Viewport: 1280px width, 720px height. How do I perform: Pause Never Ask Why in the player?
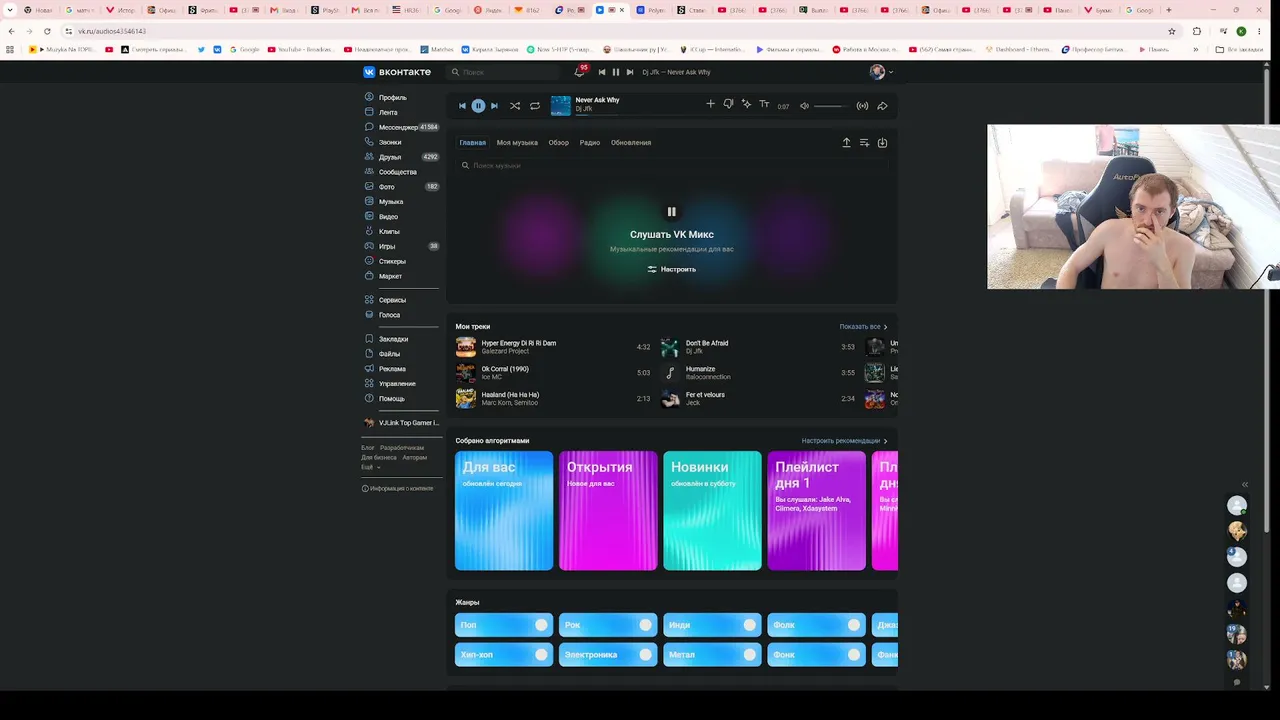[478, 105]
